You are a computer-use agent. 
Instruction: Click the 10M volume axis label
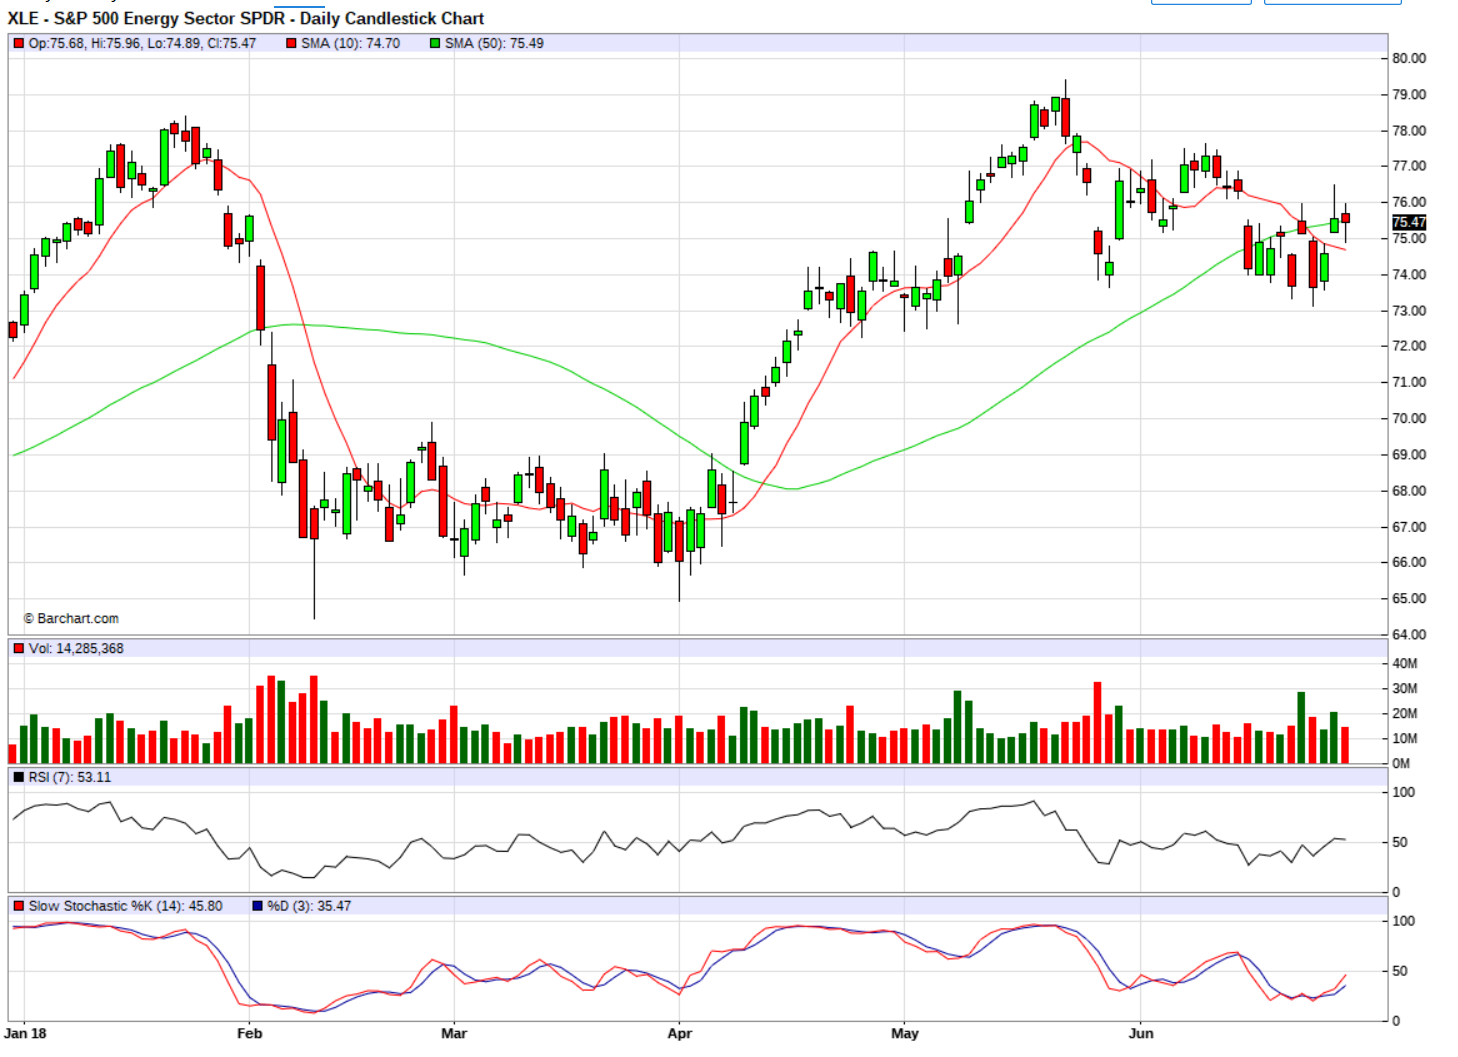pyautogui.click(x=1405, y=739)
